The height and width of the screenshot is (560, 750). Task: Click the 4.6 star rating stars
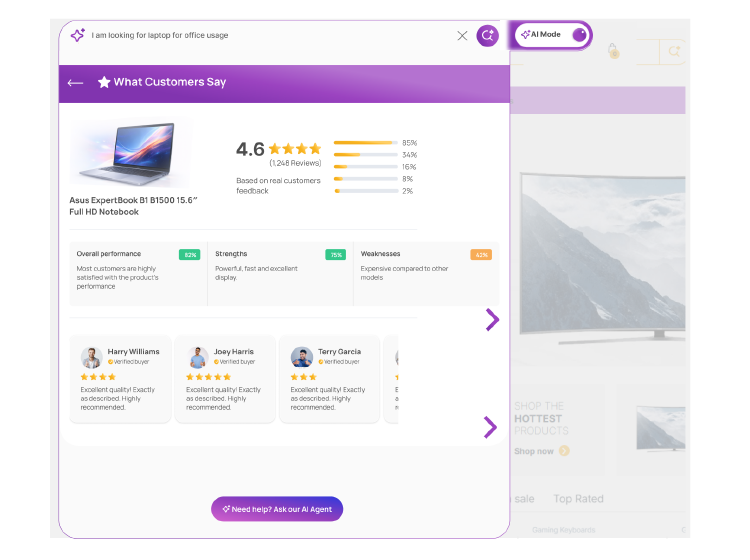click(295, 149)
